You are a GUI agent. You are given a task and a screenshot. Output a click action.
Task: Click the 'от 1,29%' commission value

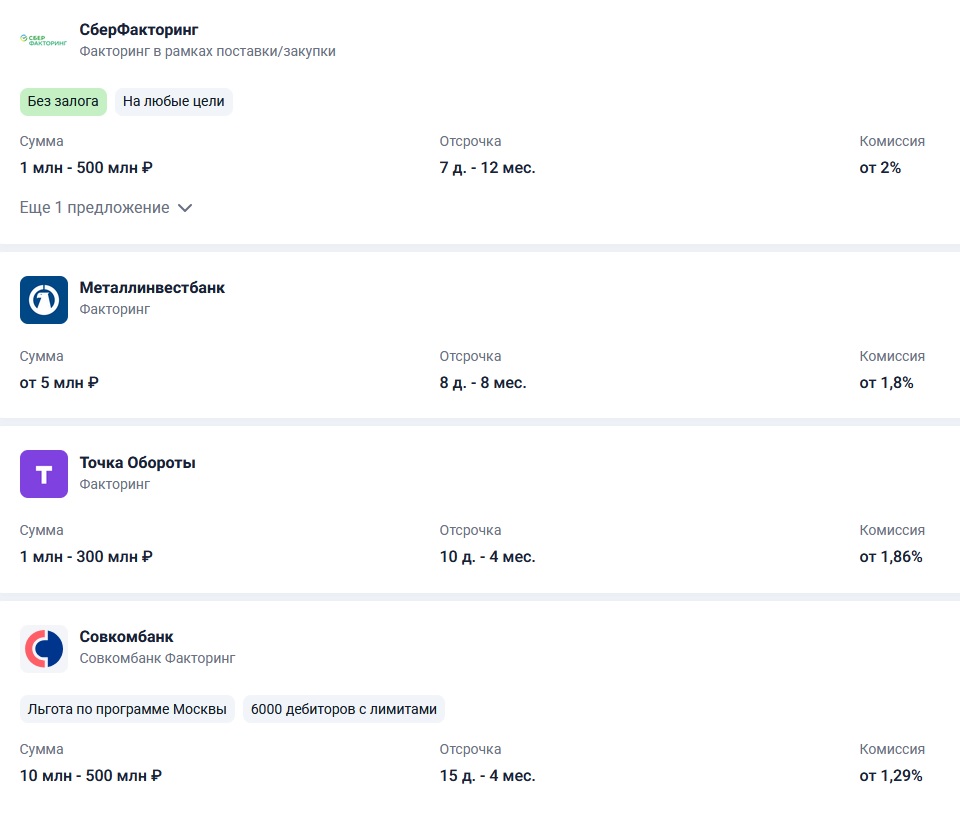click(891, 775)
